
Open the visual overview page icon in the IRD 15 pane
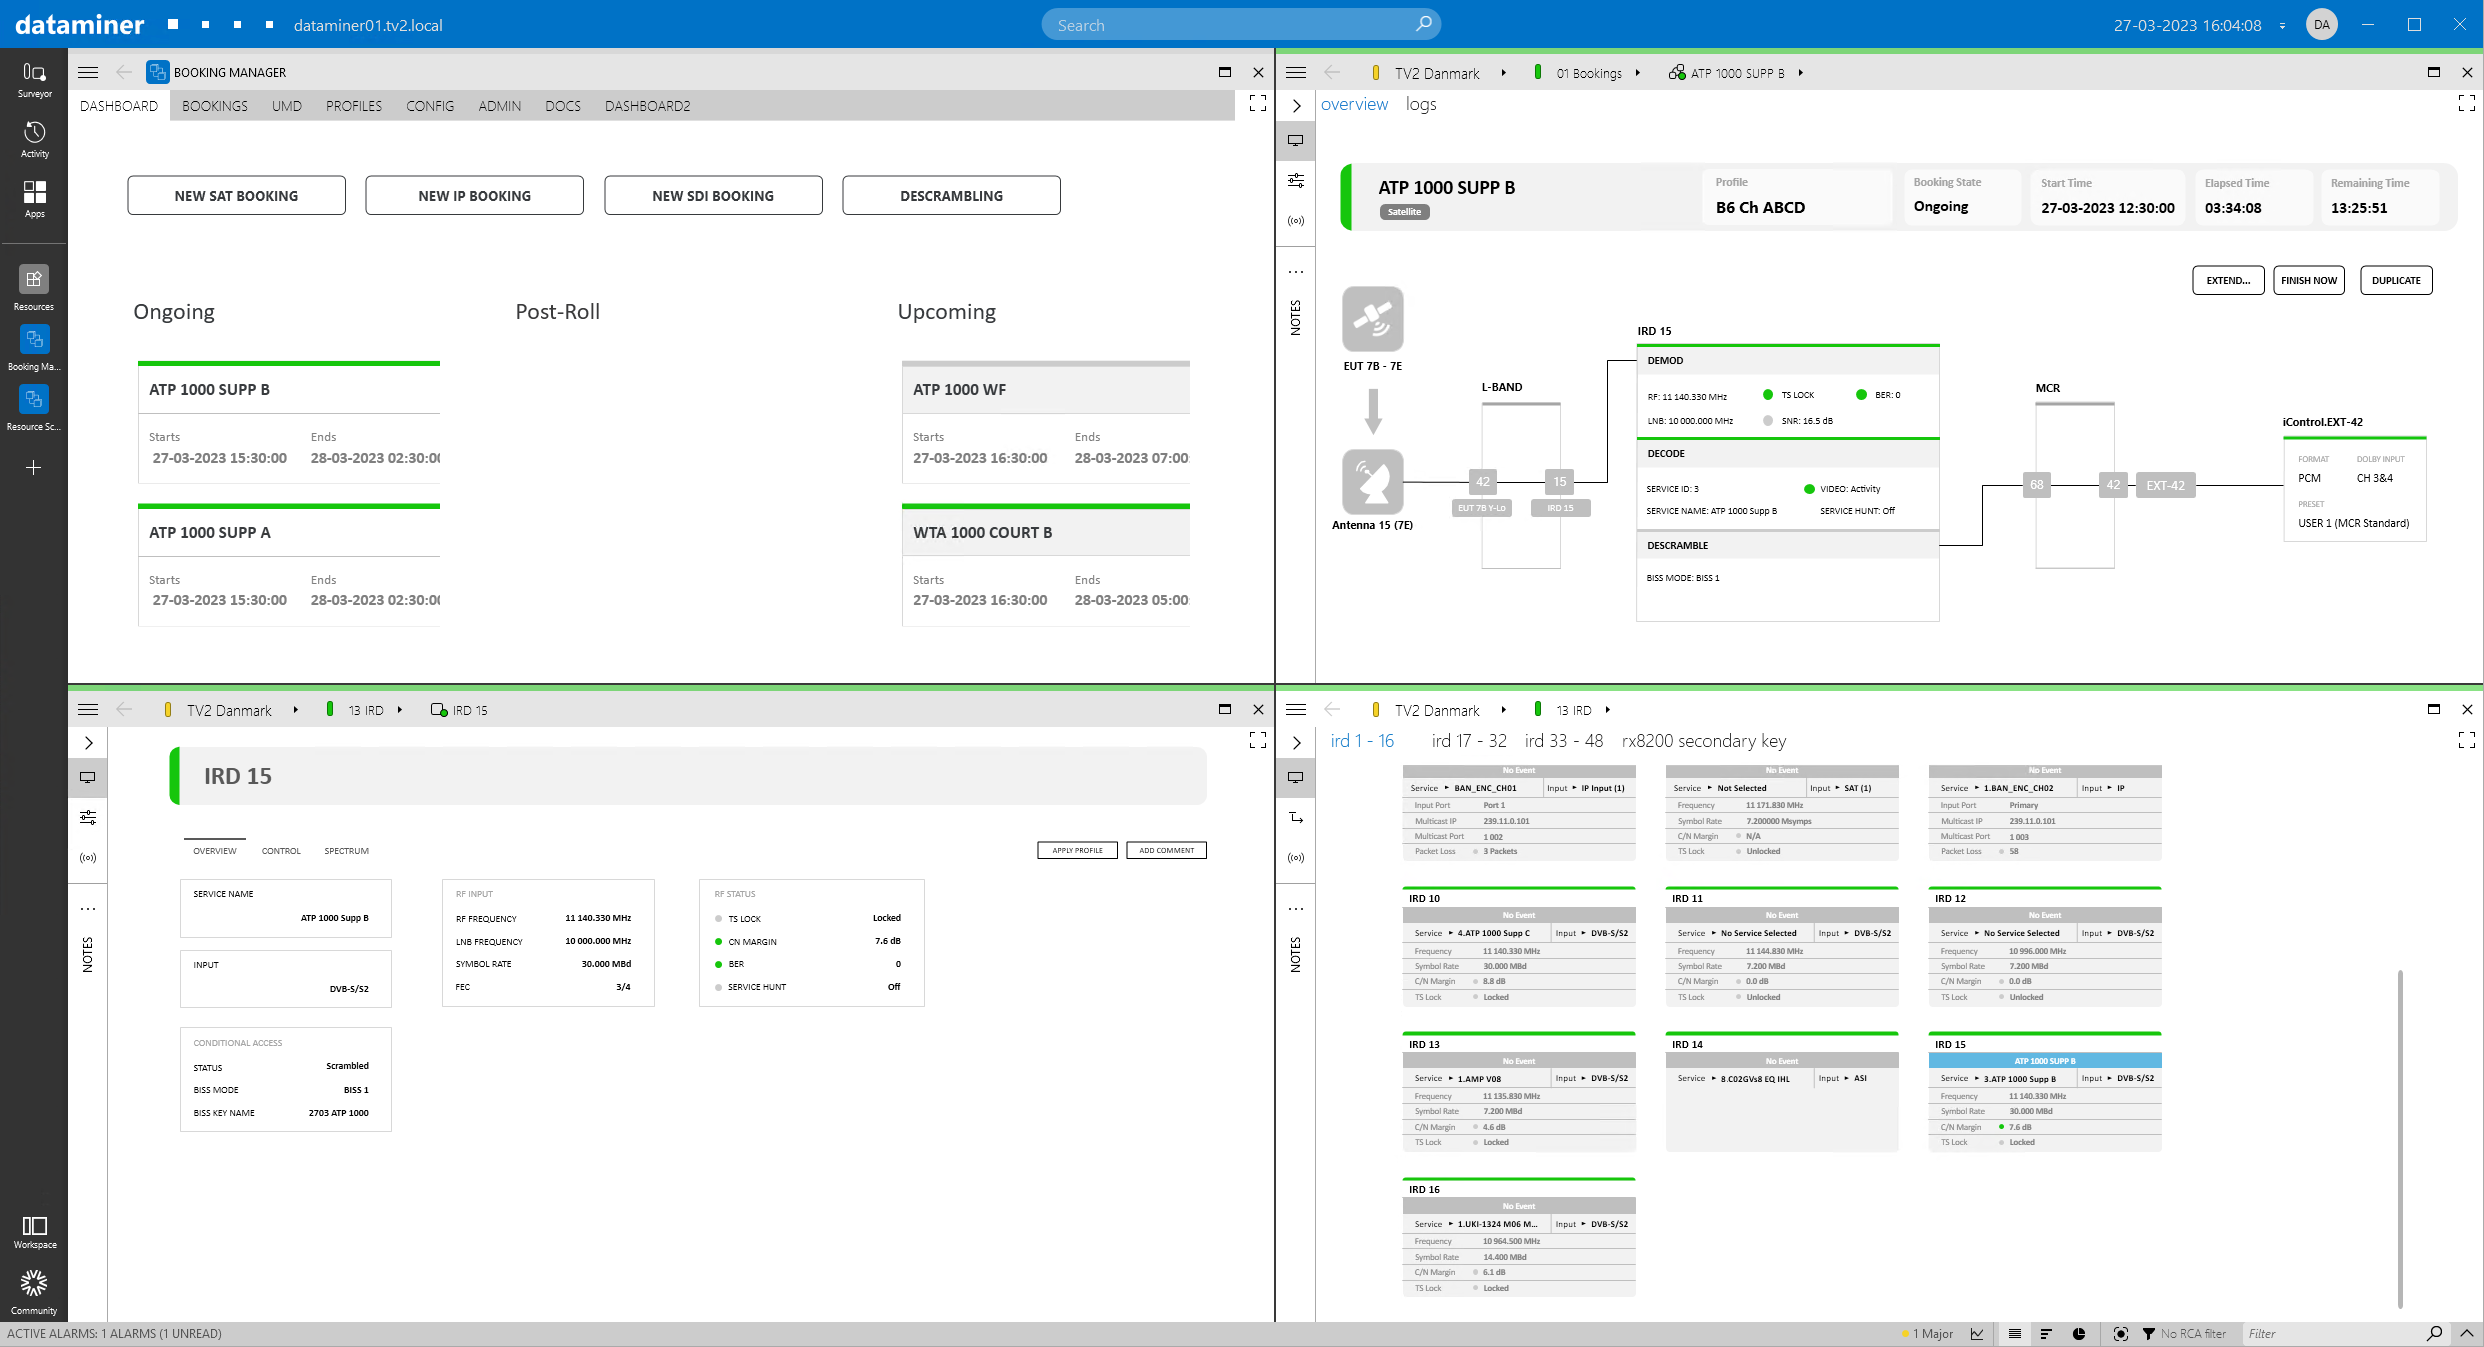88,777
